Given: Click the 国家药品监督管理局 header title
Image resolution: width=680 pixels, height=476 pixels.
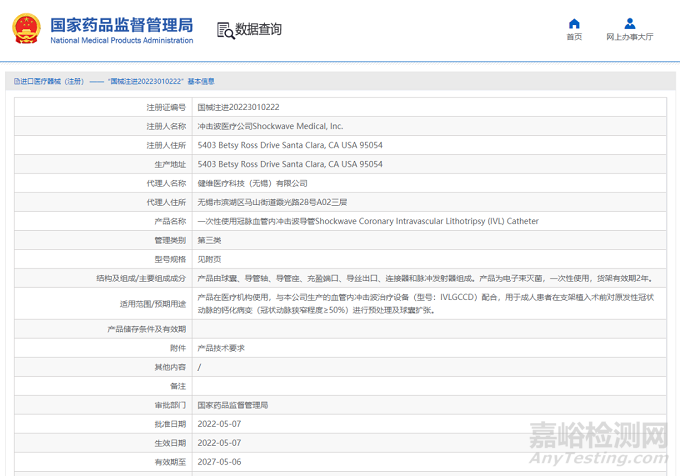Looking at the screenshot, I should [x=121, y=25].
